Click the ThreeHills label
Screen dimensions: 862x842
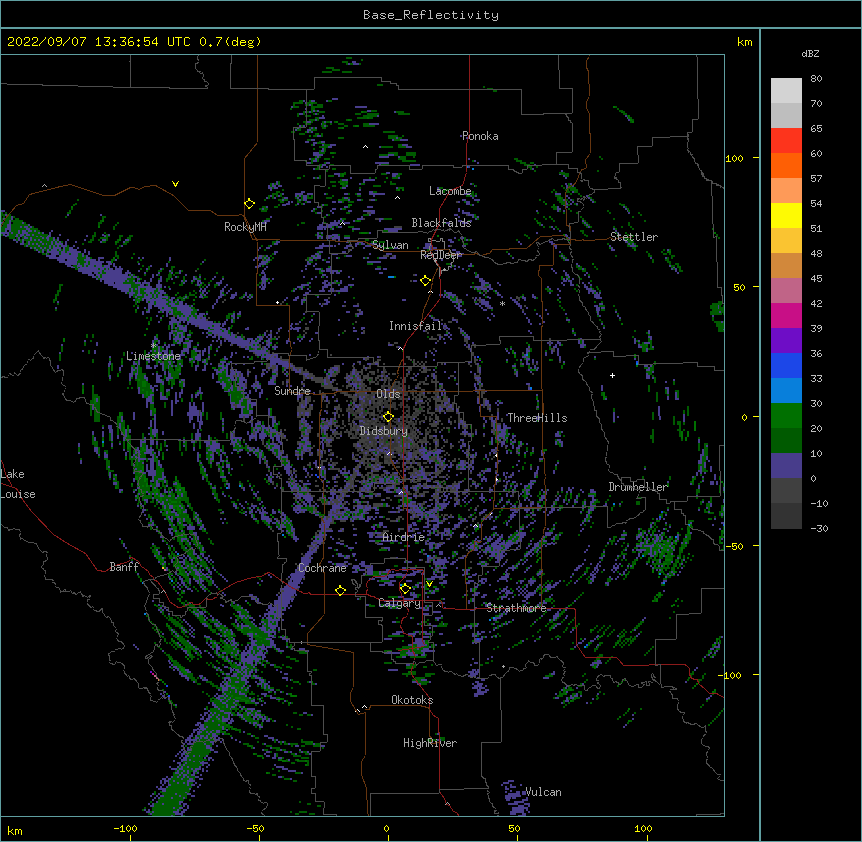tap(537, 418)
